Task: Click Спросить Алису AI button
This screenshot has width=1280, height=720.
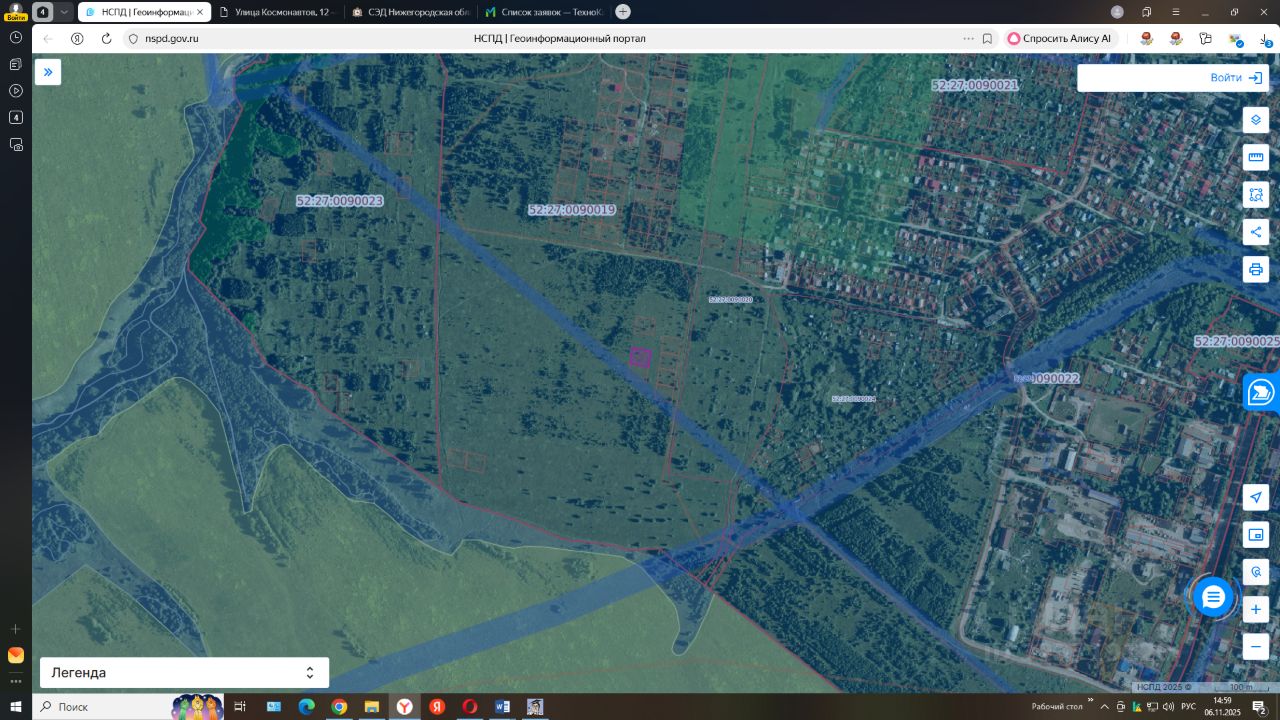Action: coord(1060,38)
